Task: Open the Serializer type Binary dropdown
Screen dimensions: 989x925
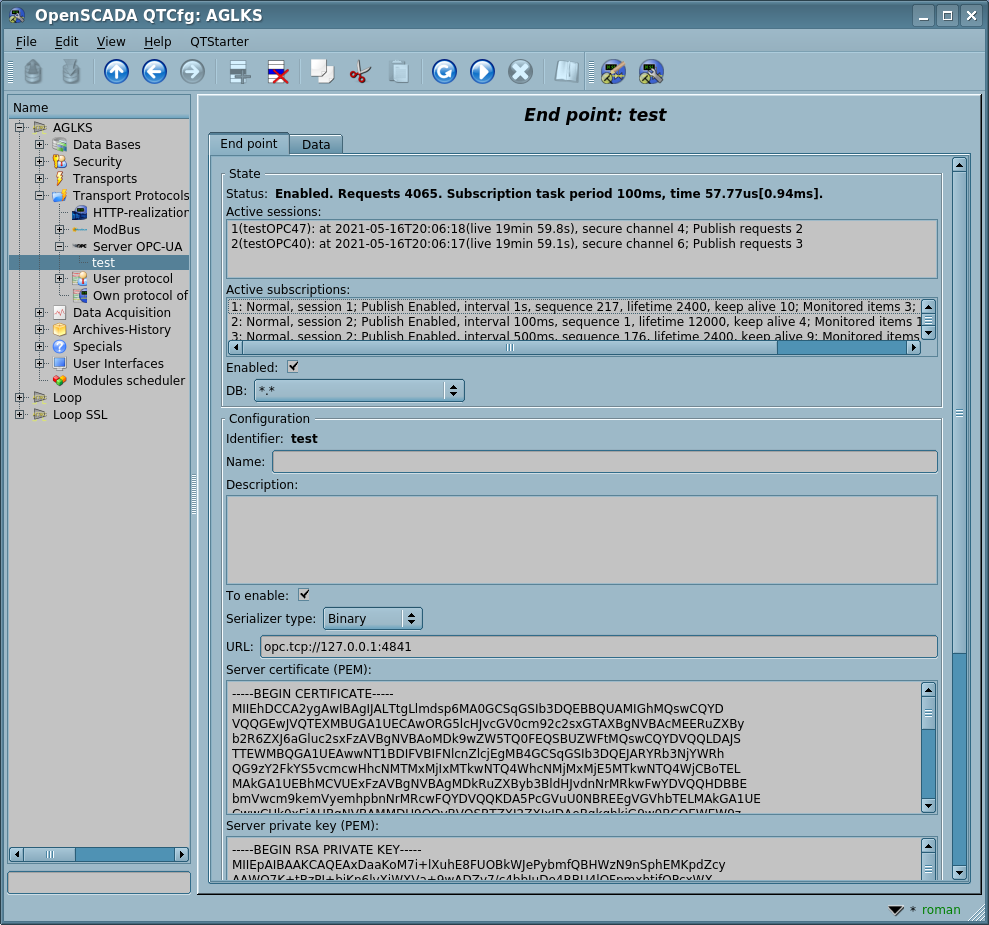Action: point(372,619)
